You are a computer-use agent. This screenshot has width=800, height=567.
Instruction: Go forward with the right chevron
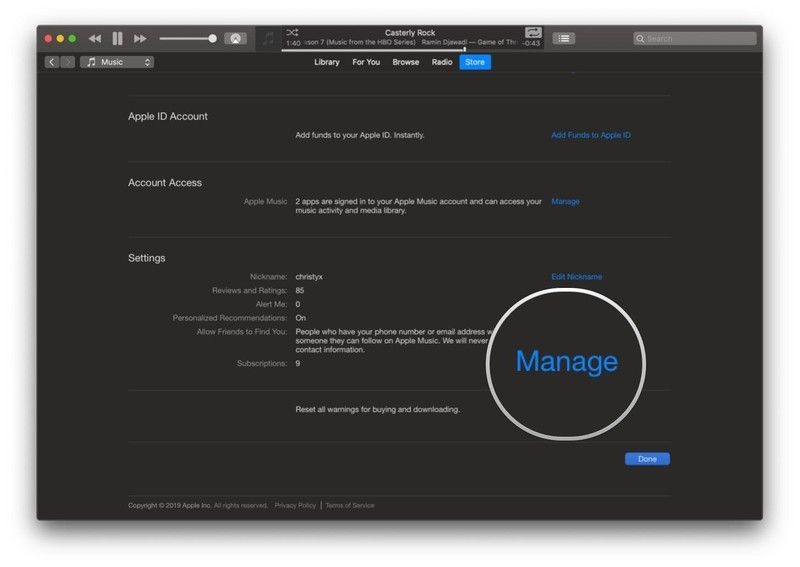coord(67,62)
